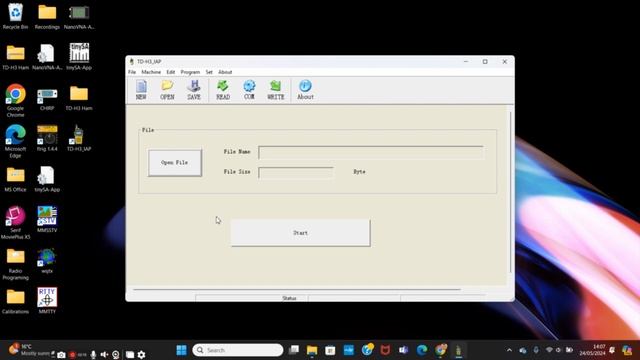Select the Recycle Bin desktop icon
The height and width of the screenshot is (360, 640).
(16, 16)
